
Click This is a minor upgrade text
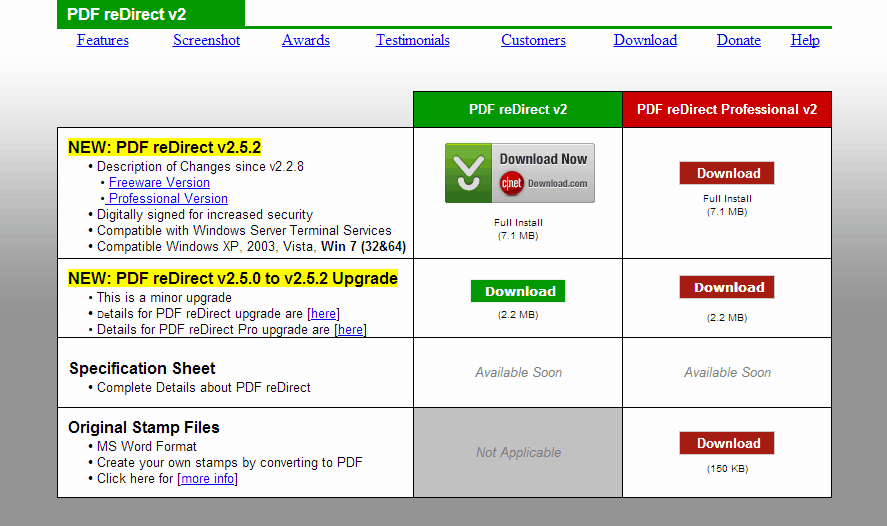(x=164, y=298)
